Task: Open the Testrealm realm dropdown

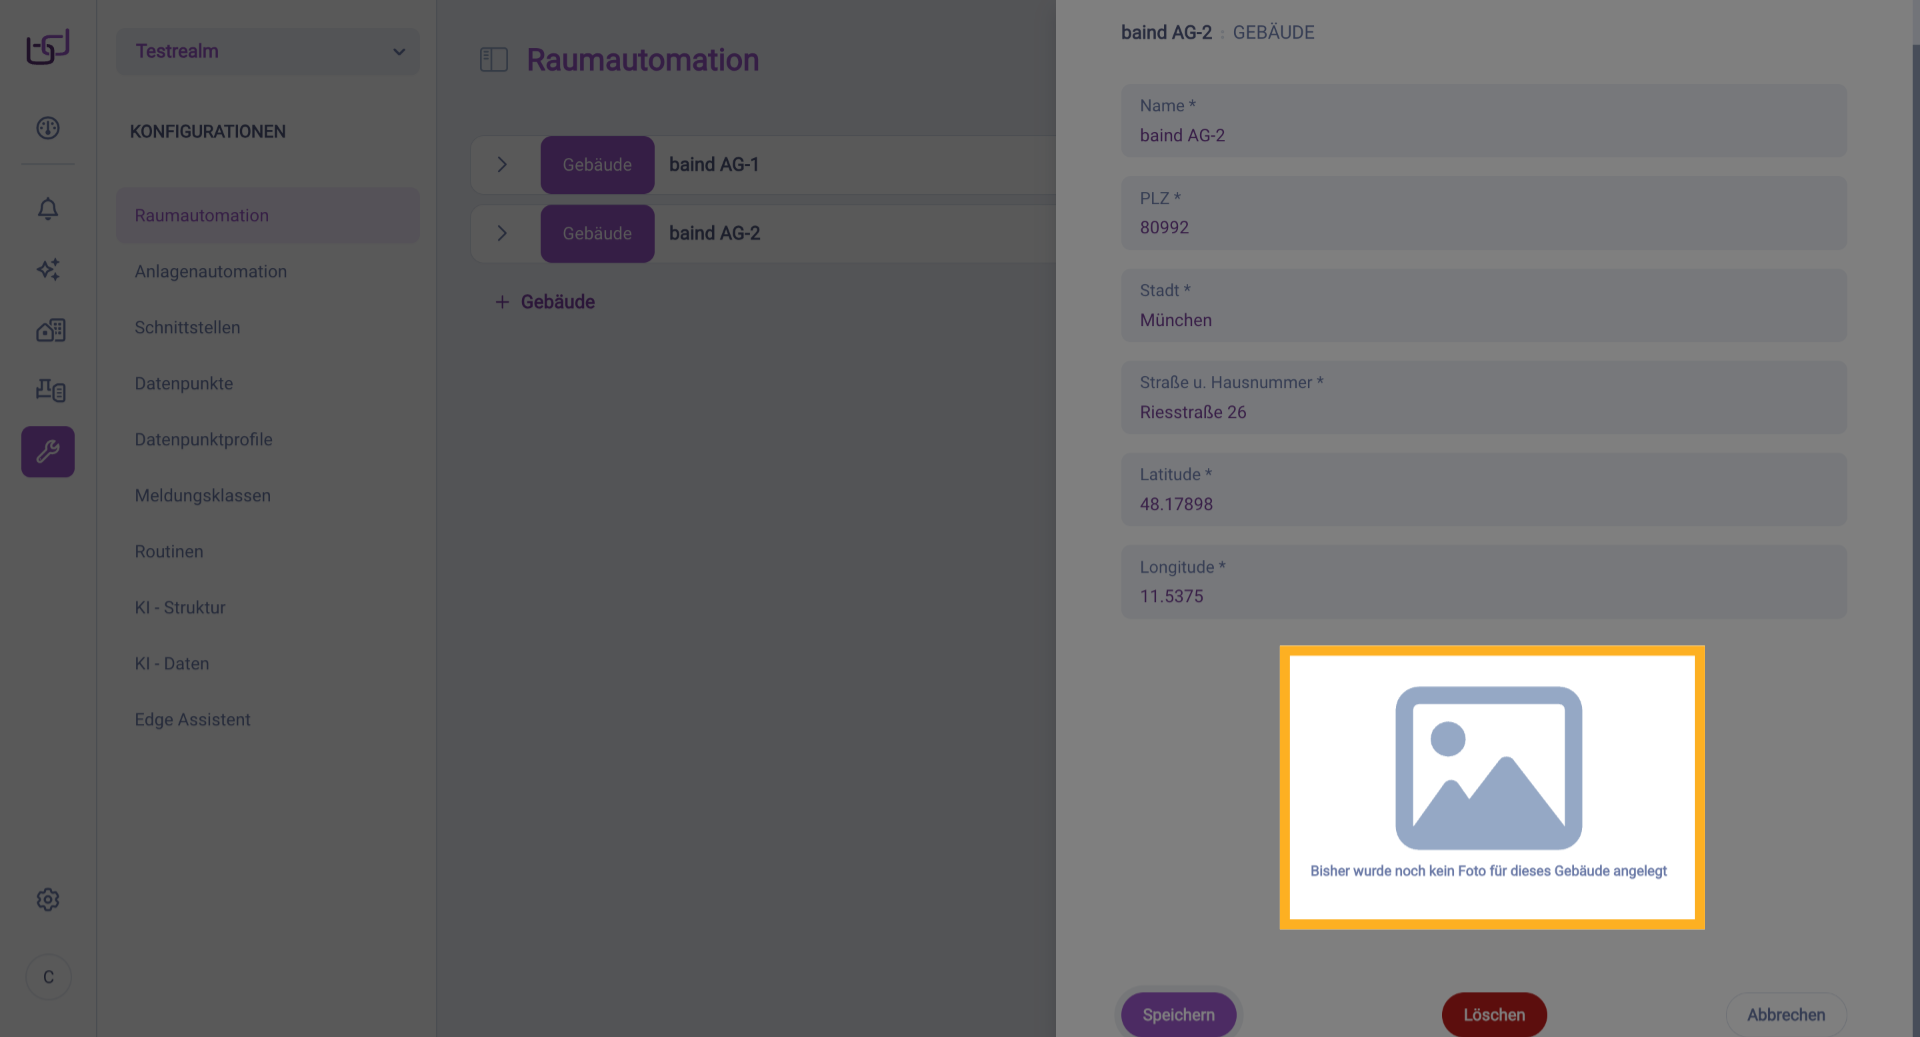Action: [x=268, y=51]
